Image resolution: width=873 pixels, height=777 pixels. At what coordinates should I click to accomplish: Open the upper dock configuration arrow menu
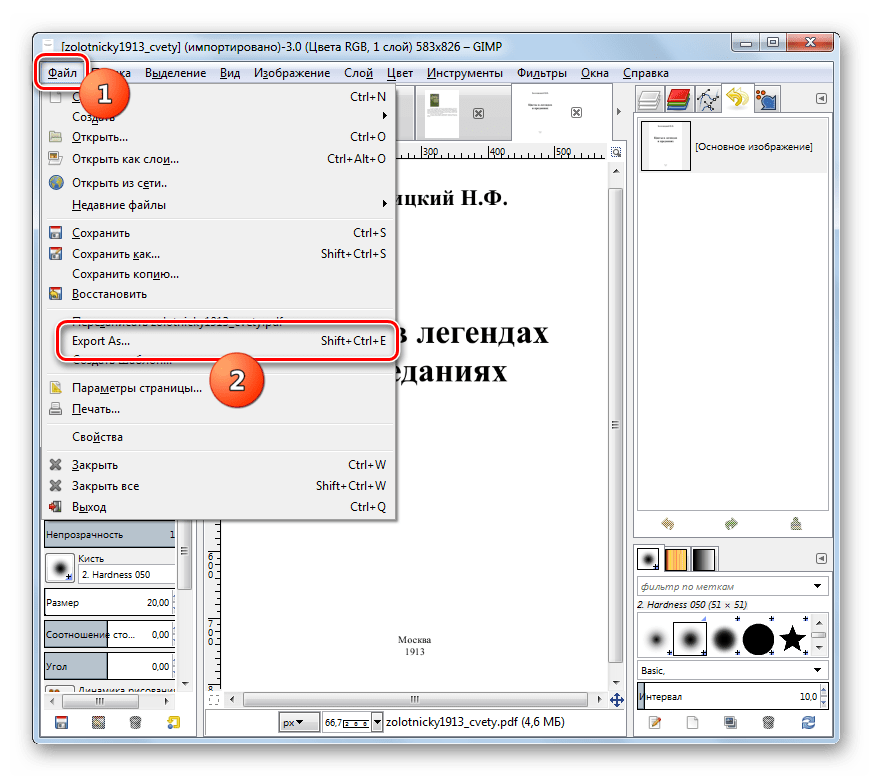[821, 99]
